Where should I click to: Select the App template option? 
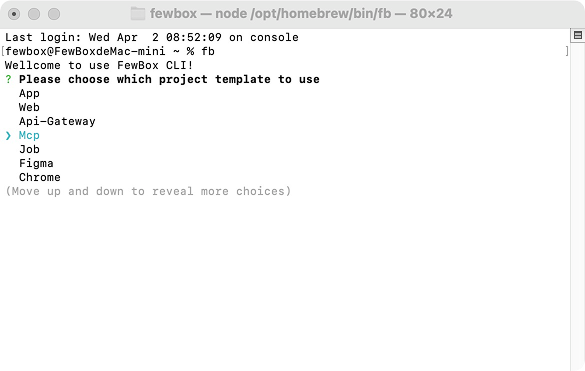pyautogui.click(x=29, y=93)
